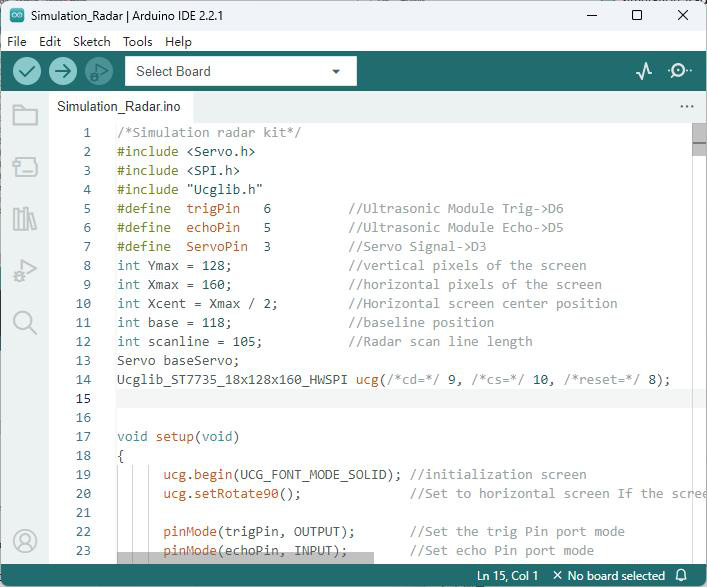Click pinMode(trigPin, OUTPUT) statement
Image resolution: width=707 pixels, height=587 pixels.
pyautogui.click(x=259, y=532)
